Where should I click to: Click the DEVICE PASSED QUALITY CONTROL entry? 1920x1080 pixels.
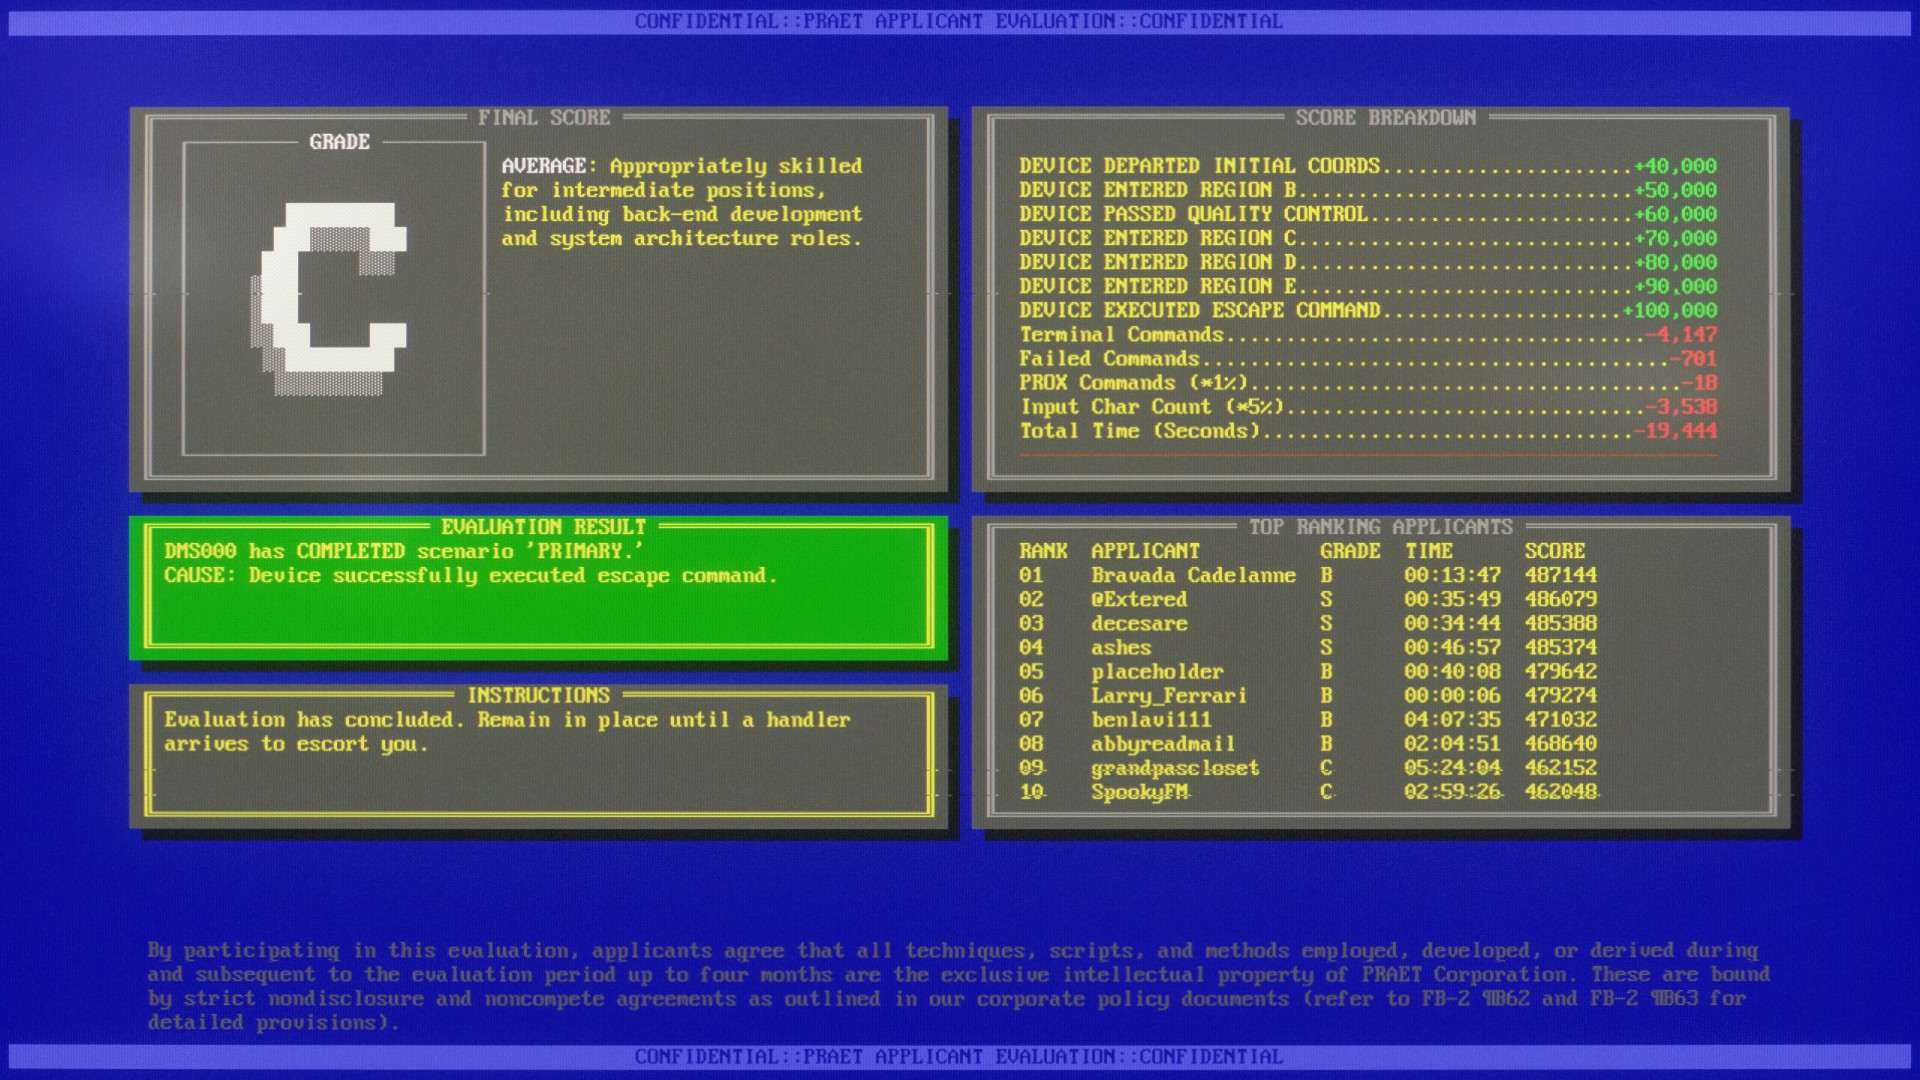[1368, 214]
